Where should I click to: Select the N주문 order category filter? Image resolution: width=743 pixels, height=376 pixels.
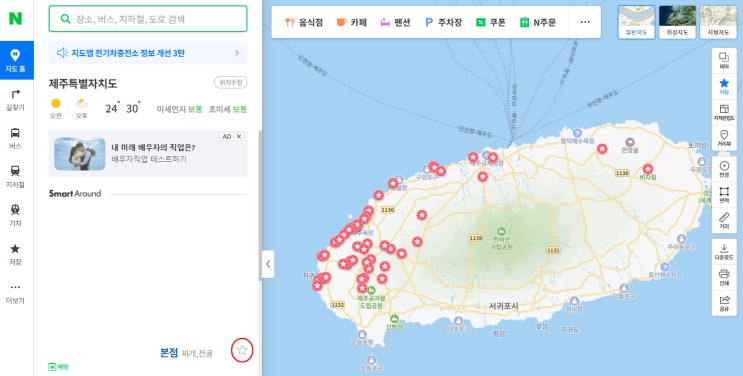537,22
